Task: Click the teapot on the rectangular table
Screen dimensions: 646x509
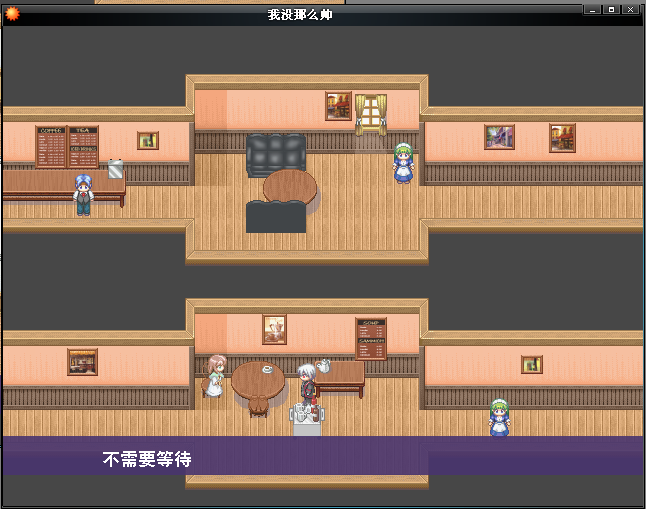Action: 324,366
